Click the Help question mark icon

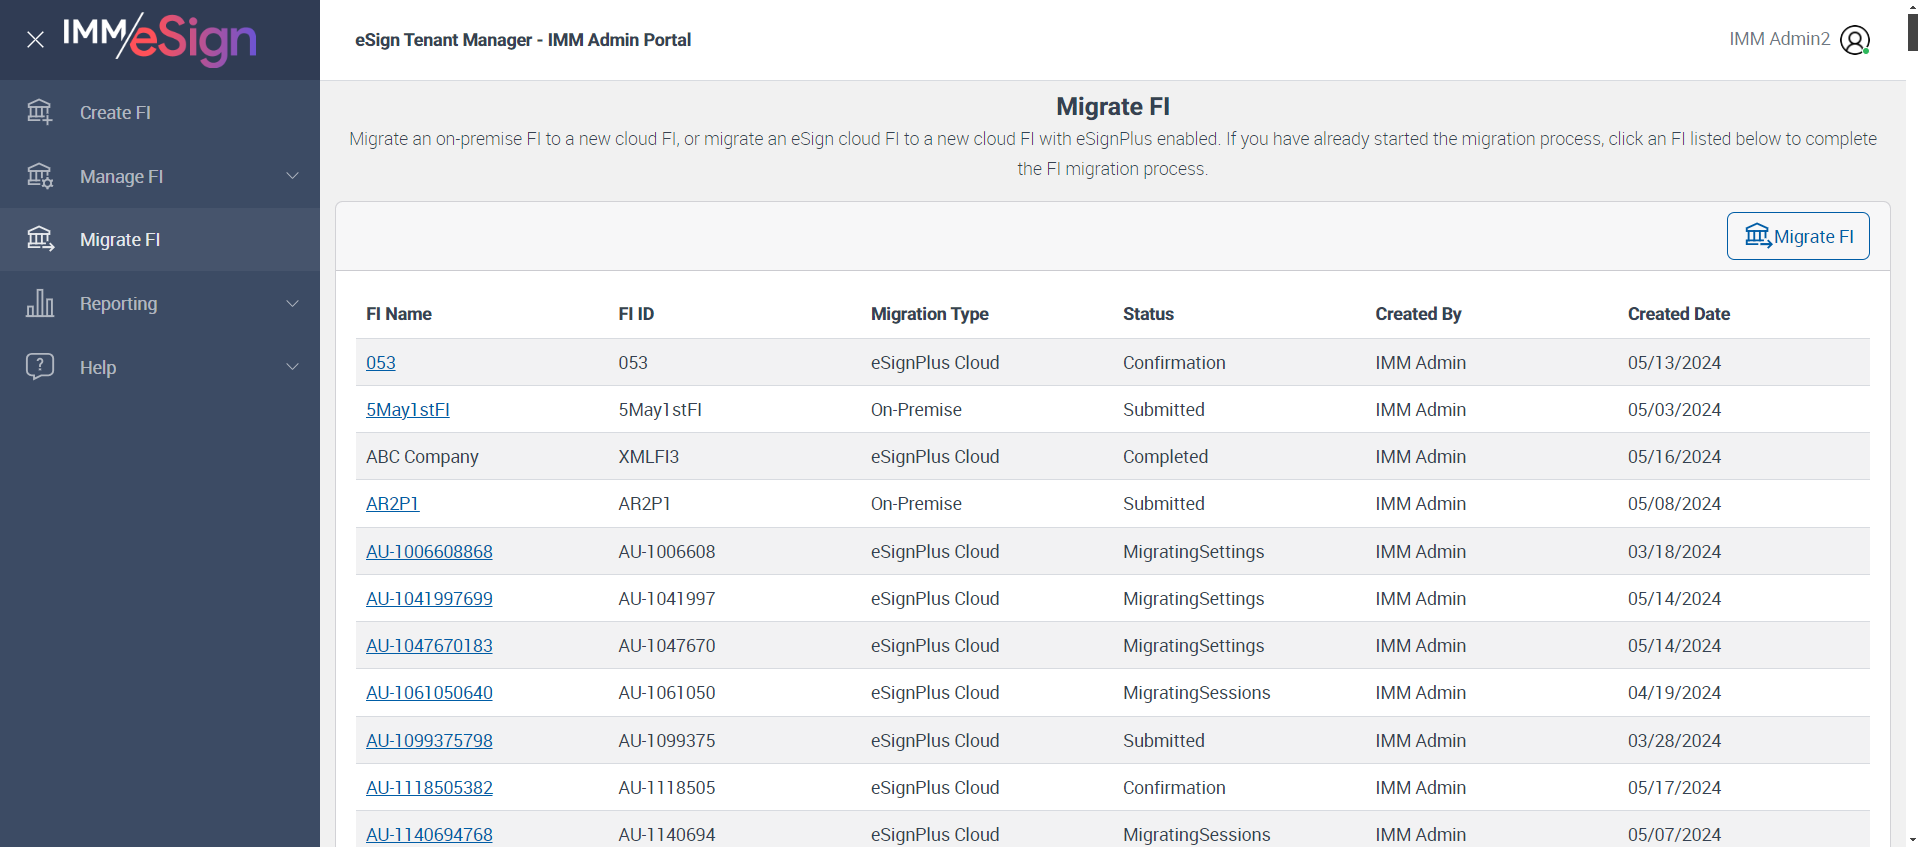point(40,367)
